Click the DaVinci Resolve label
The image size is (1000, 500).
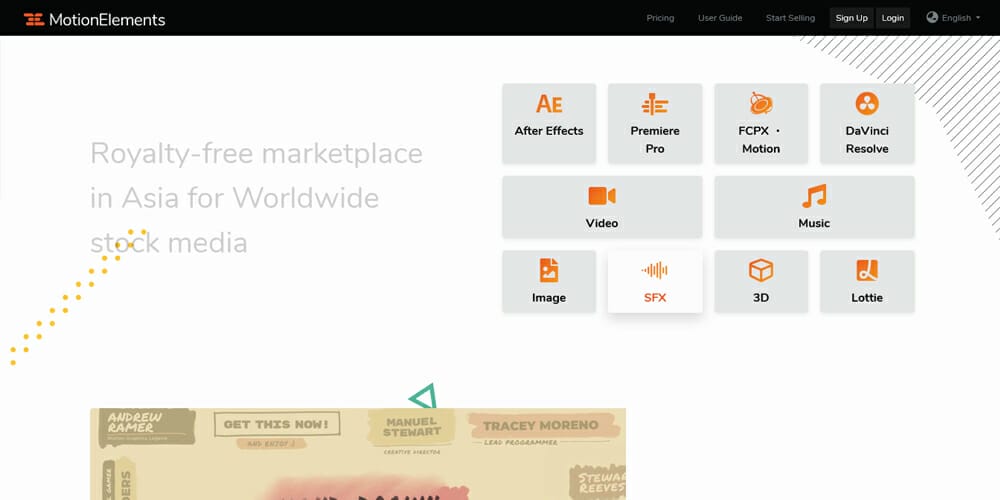(x=867, y=140)
